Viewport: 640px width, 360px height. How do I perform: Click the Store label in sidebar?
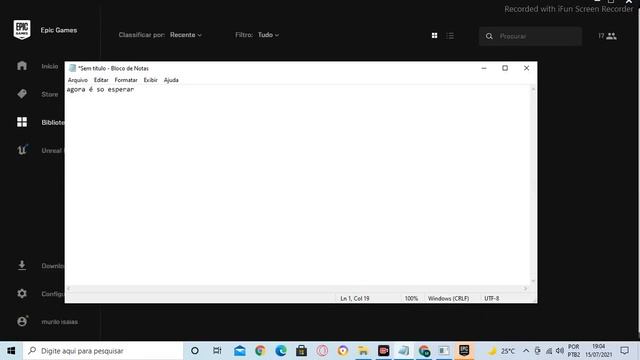[50, 94]
